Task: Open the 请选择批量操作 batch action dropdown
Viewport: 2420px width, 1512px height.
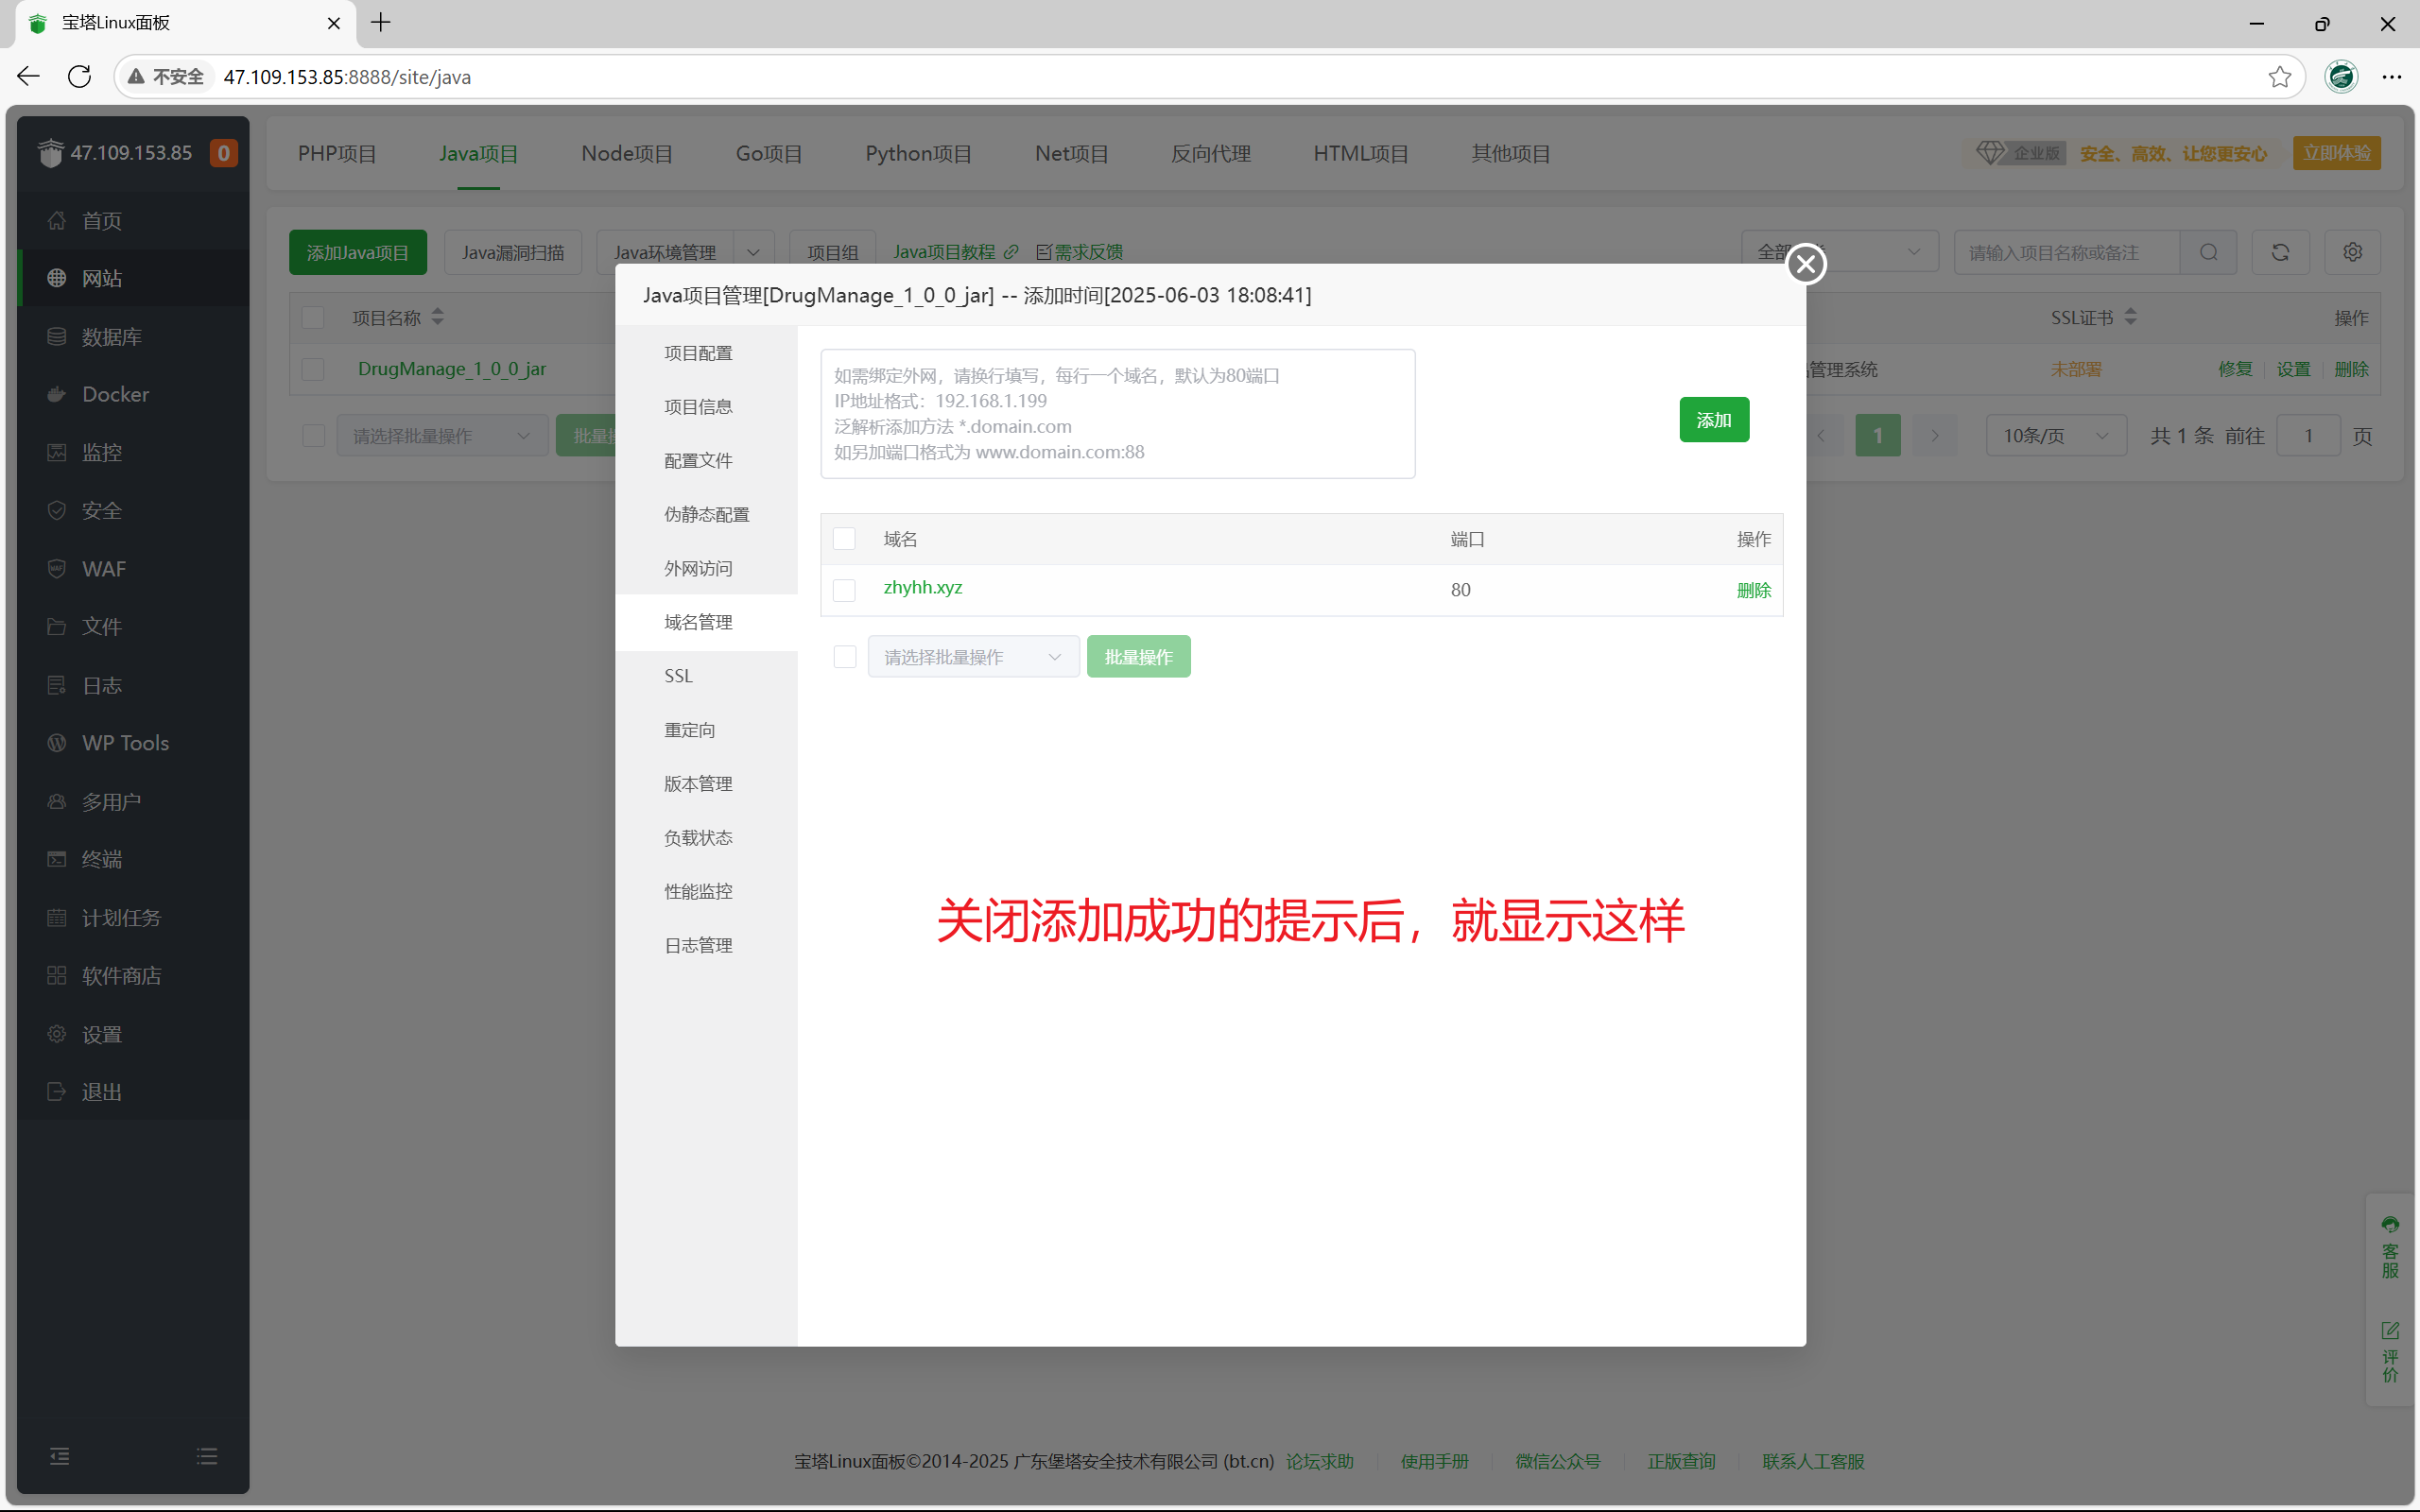Action: click(x=973, y=656)
